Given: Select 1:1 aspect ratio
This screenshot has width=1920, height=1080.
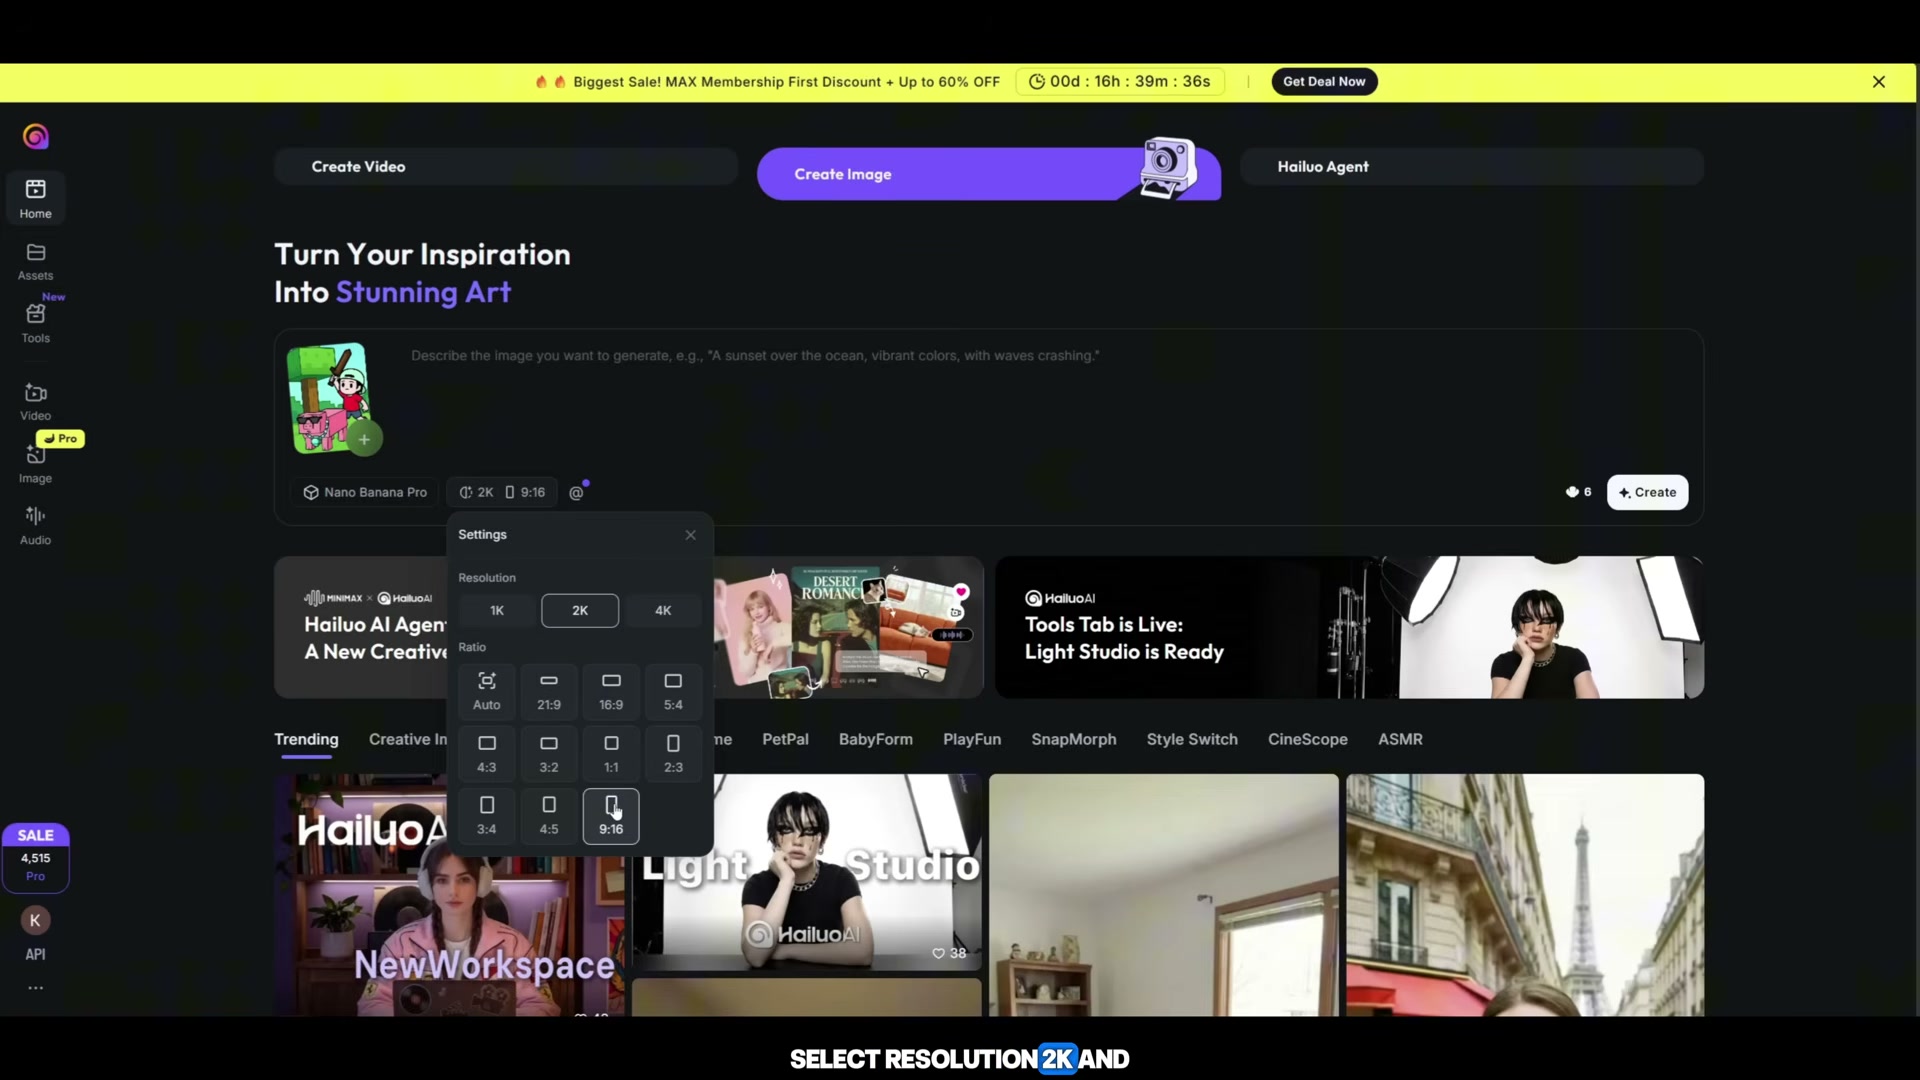Looking at the screenshot, I should click(x=611, y=754).
